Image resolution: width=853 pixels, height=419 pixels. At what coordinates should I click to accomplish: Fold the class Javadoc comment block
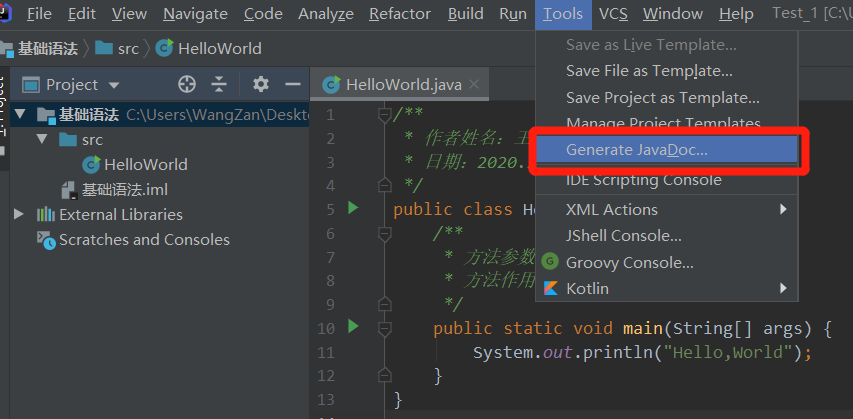tap(383, 114)
